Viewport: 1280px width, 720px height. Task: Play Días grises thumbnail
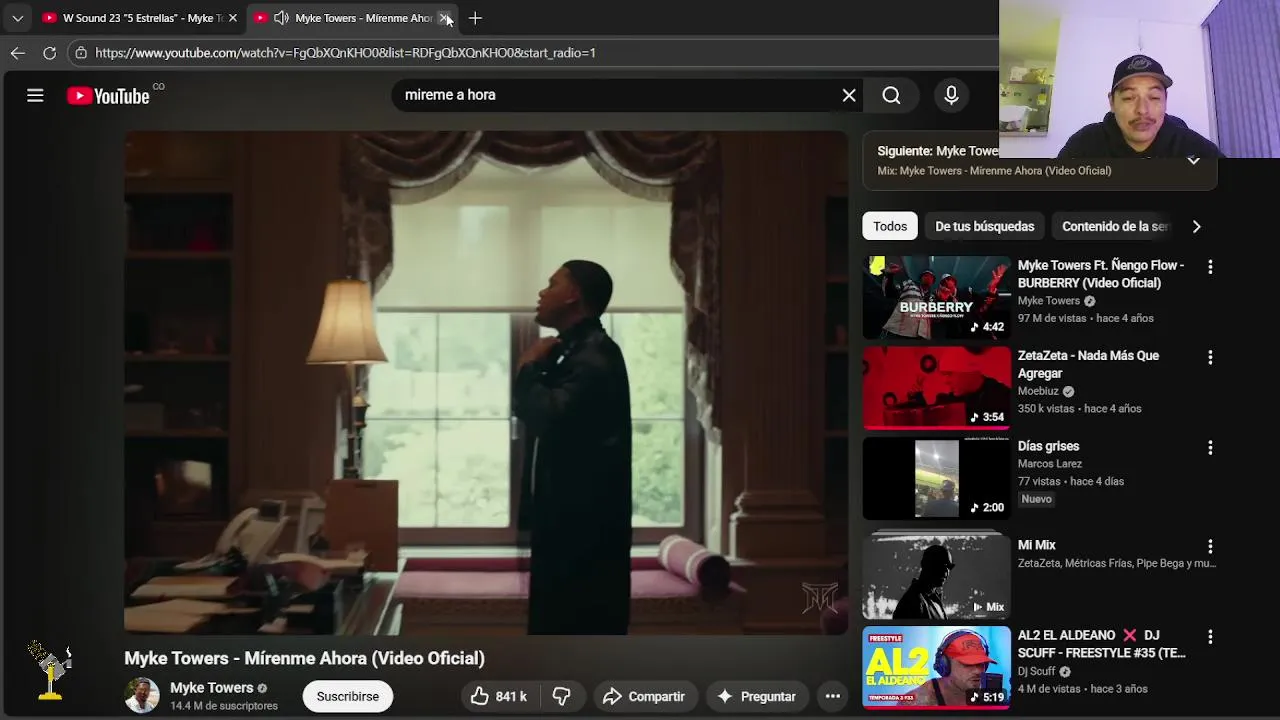[x=937, y=478]
